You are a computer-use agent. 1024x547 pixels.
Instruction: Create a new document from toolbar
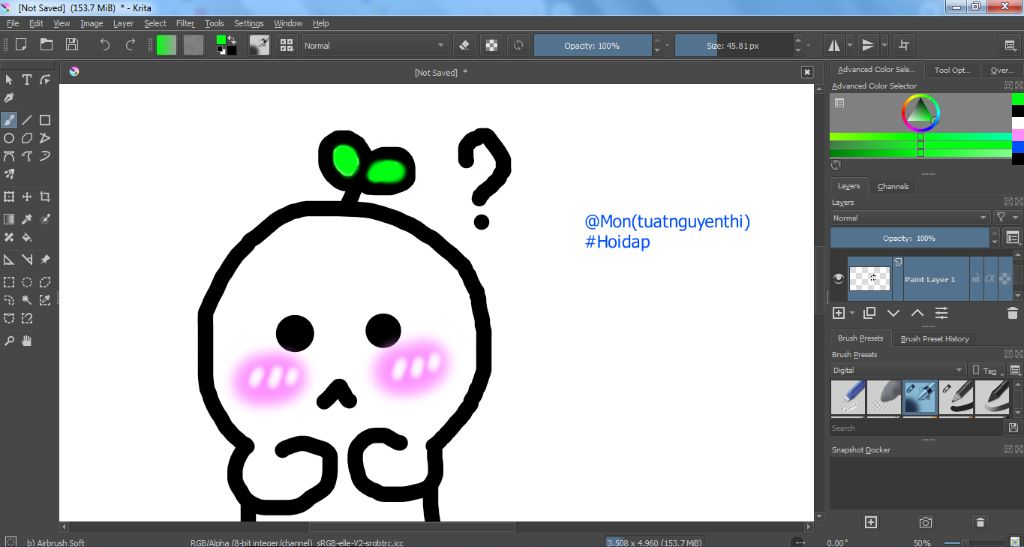pyautogui.click(x=21, y=45)
